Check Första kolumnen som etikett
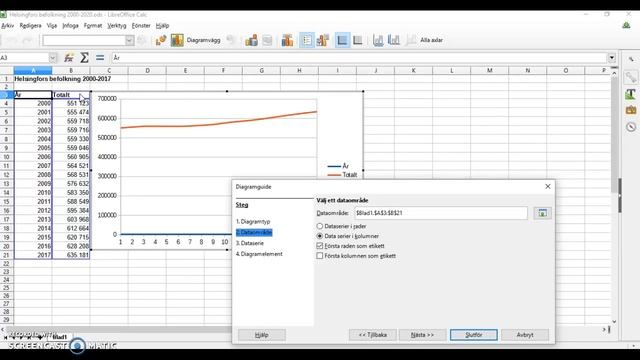Viewport: 640px width, 360px height. (320, 256)
